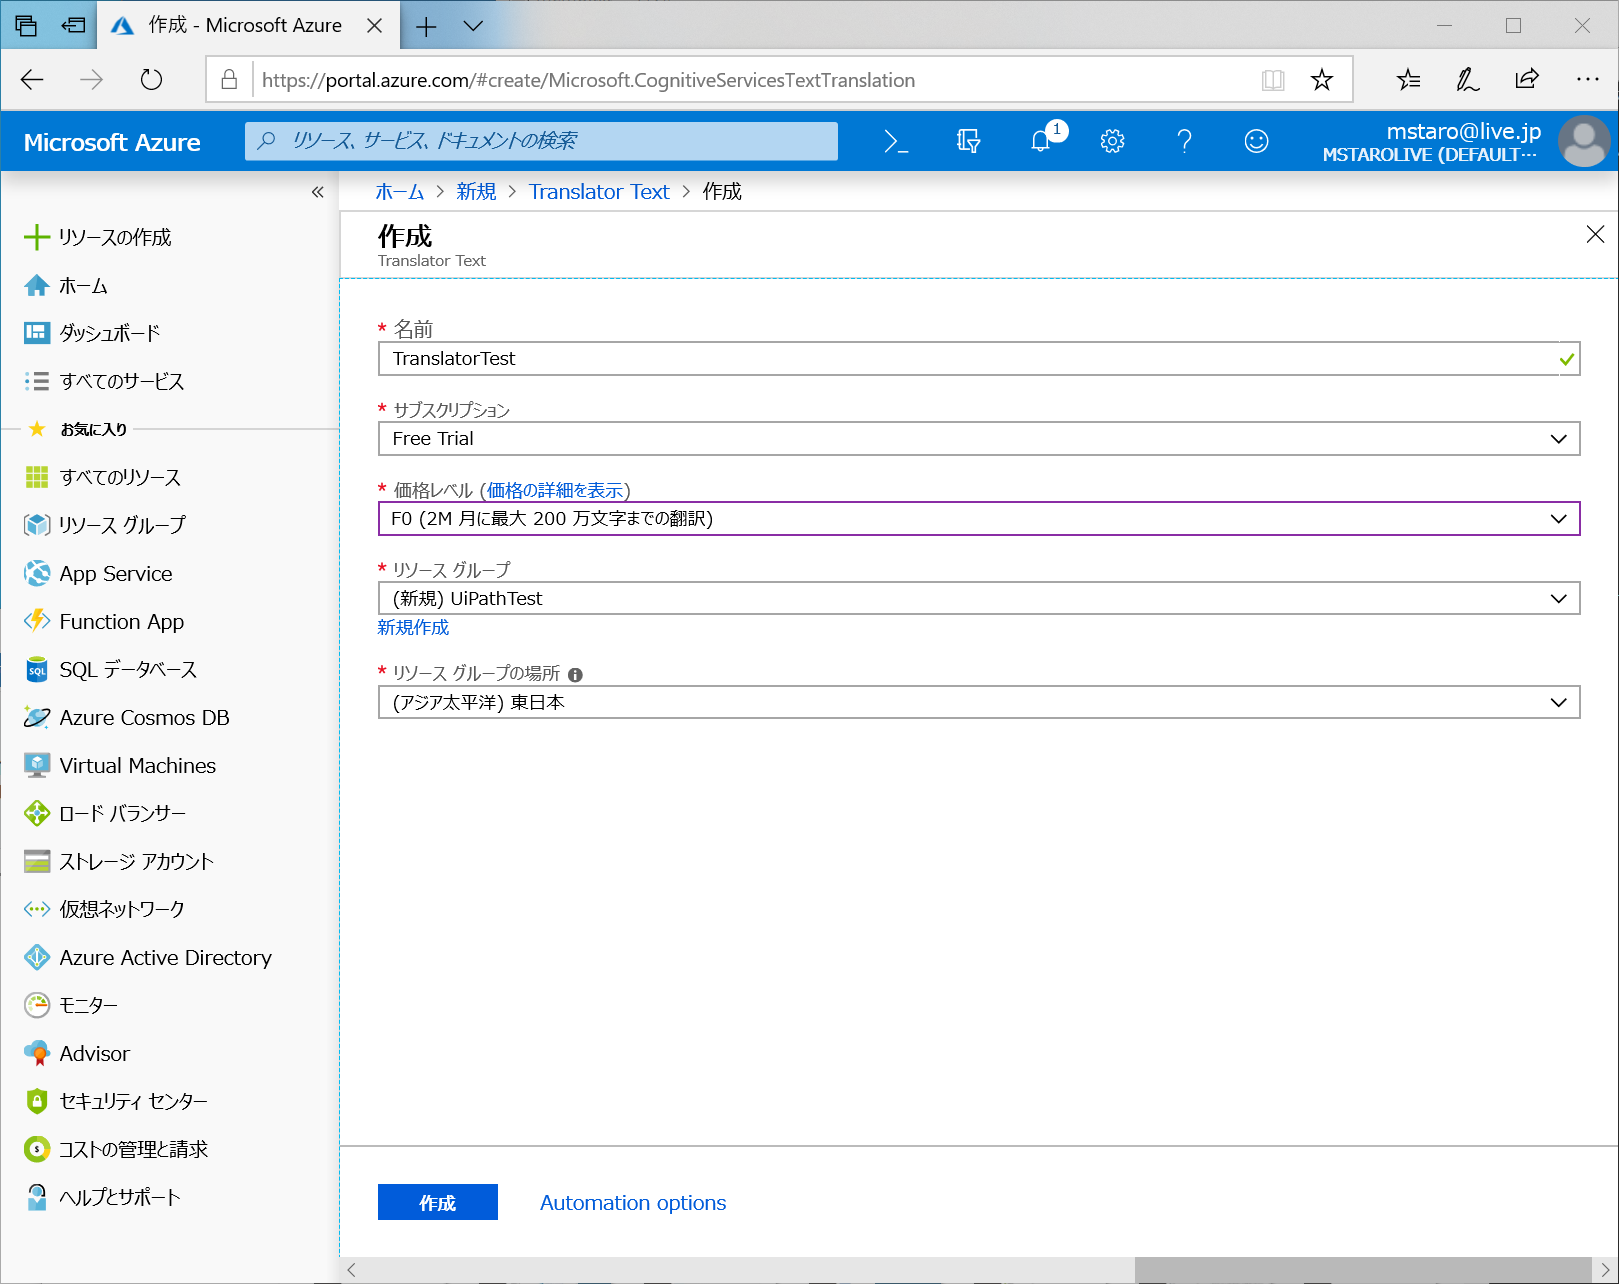Screen dimensions: 1619x1284
Task: Open the Cloud Shell terminal
Action: click(x=895, y=141)
